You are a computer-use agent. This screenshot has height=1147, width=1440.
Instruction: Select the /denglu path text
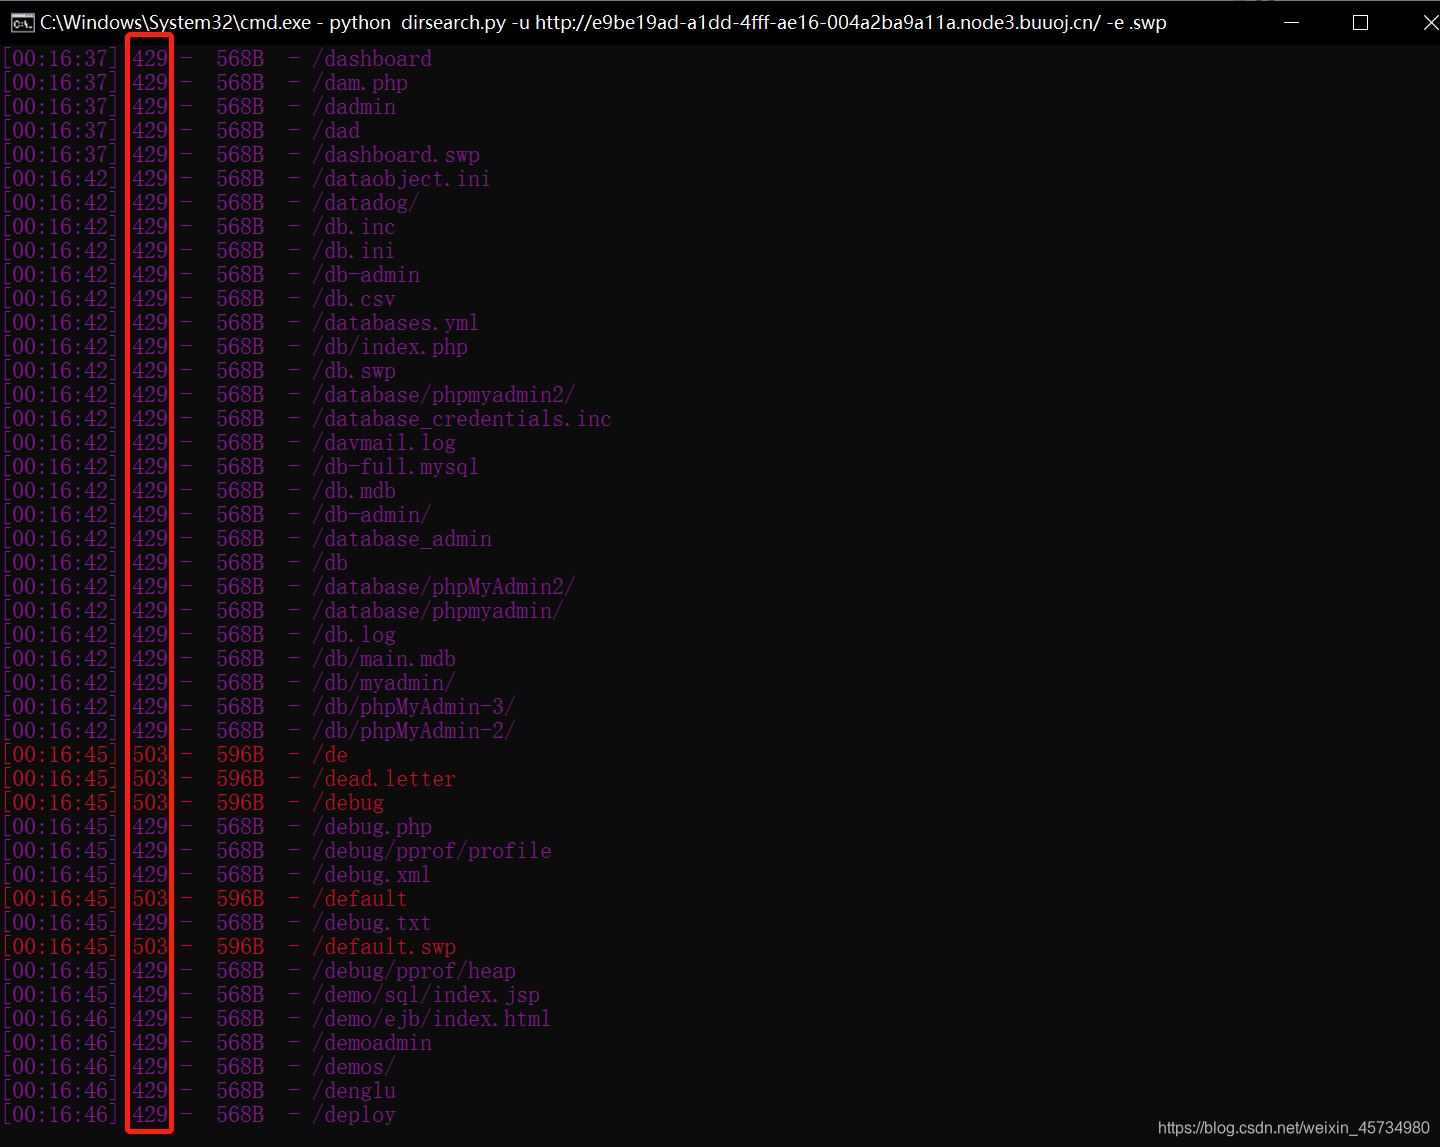click(354, 1091)
